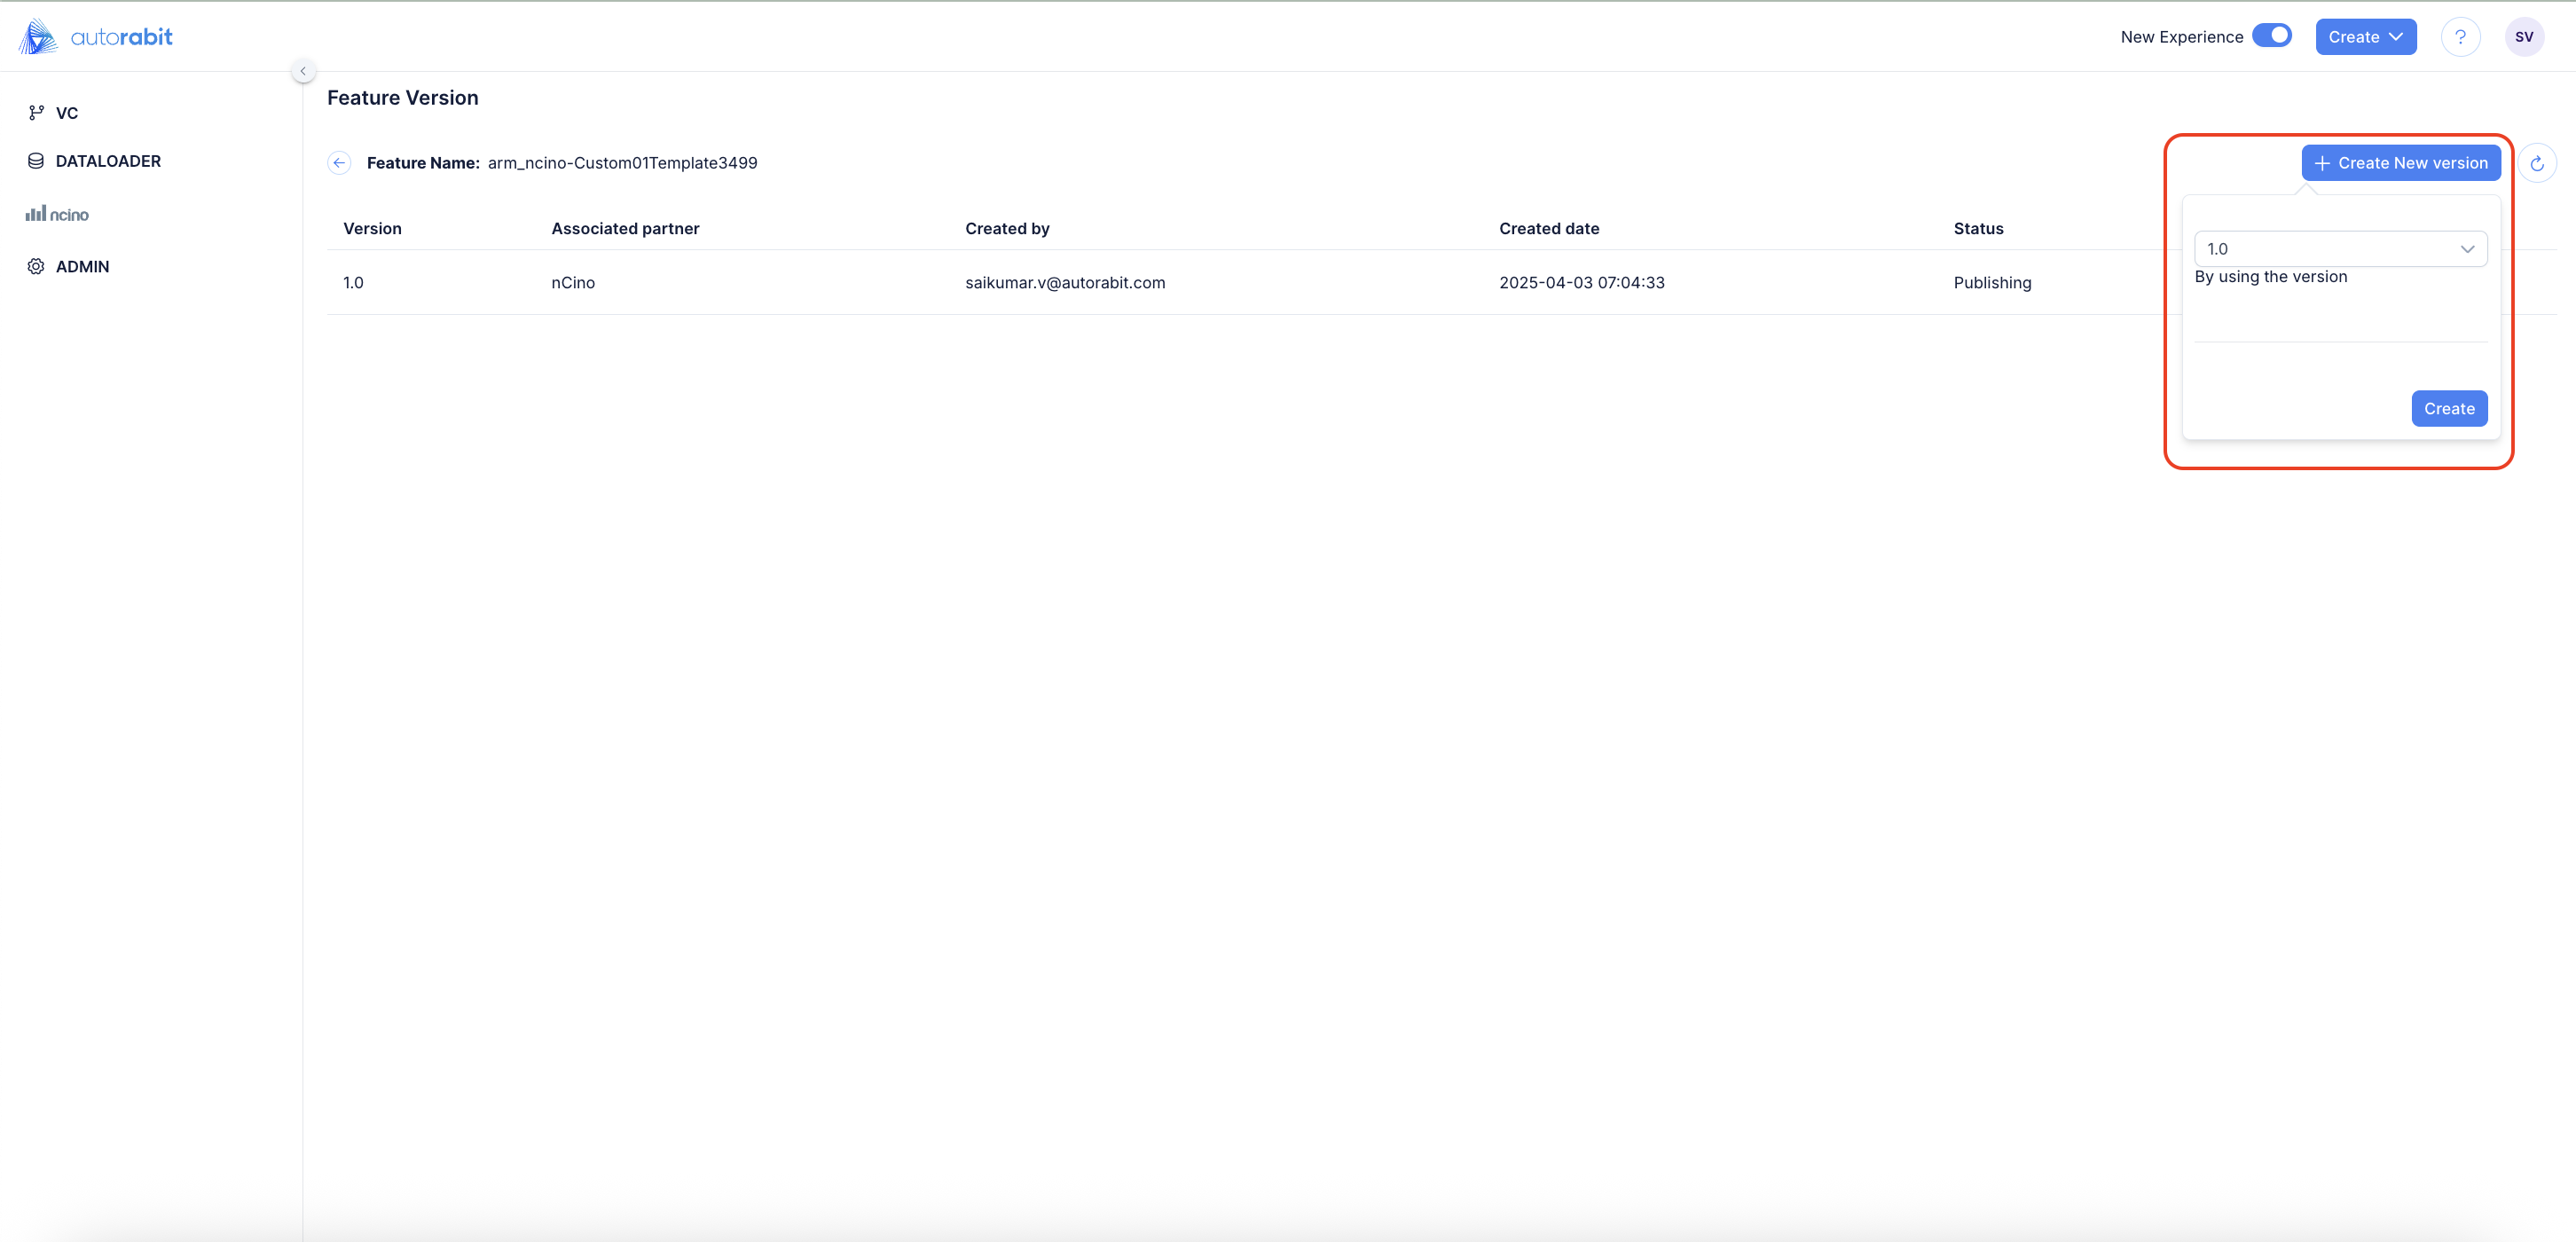
Task: Click the Admin gear icon
Action: tap(36, 266)
